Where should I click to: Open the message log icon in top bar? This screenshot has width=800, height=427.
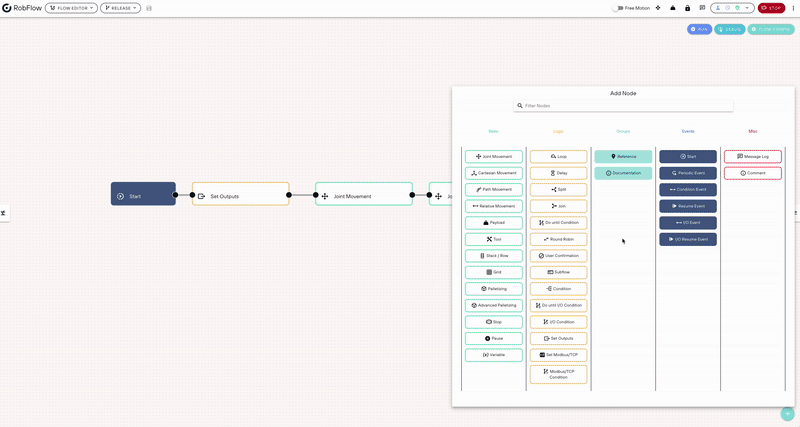coord(703,8)
